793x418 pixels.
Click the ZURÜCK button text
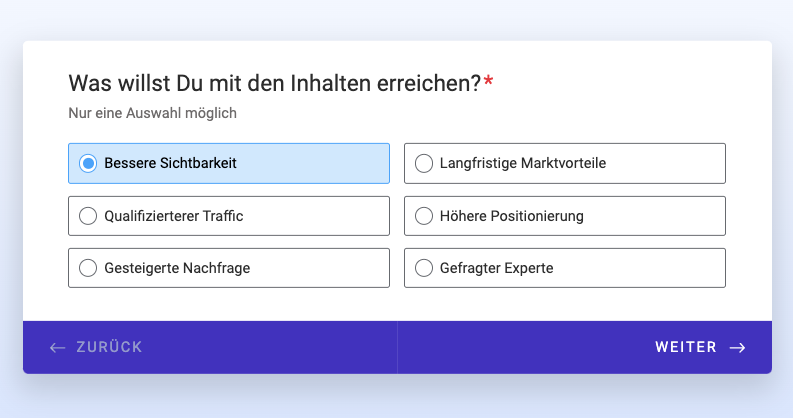(109, 347)
